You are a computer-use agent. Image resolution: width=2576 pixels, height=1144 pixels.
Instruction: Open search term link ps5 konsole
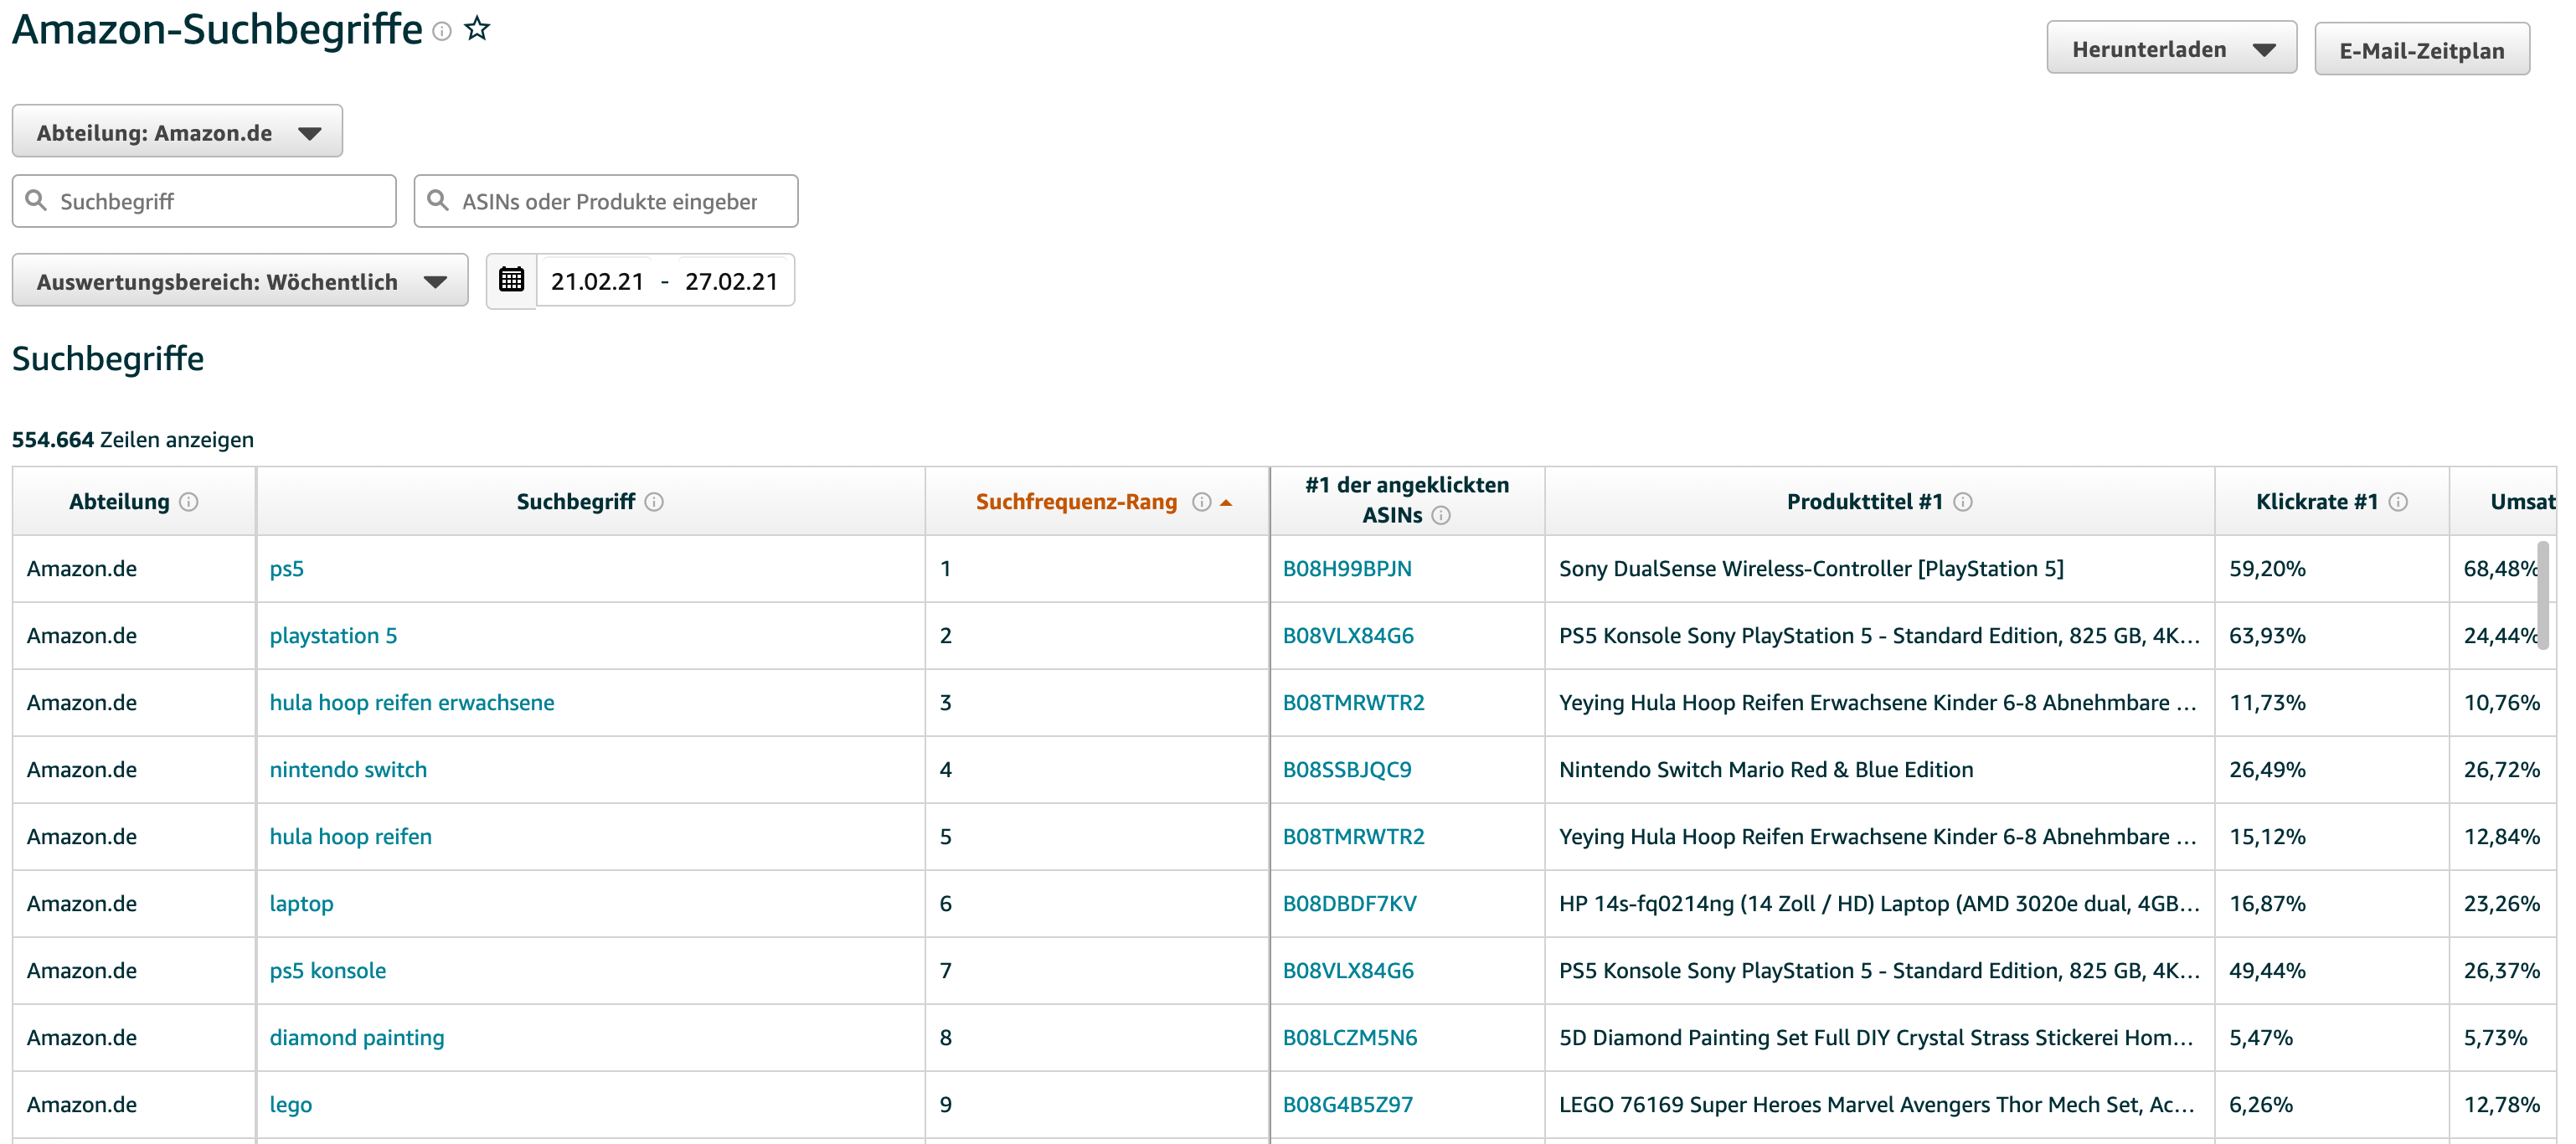pos(328,971)
